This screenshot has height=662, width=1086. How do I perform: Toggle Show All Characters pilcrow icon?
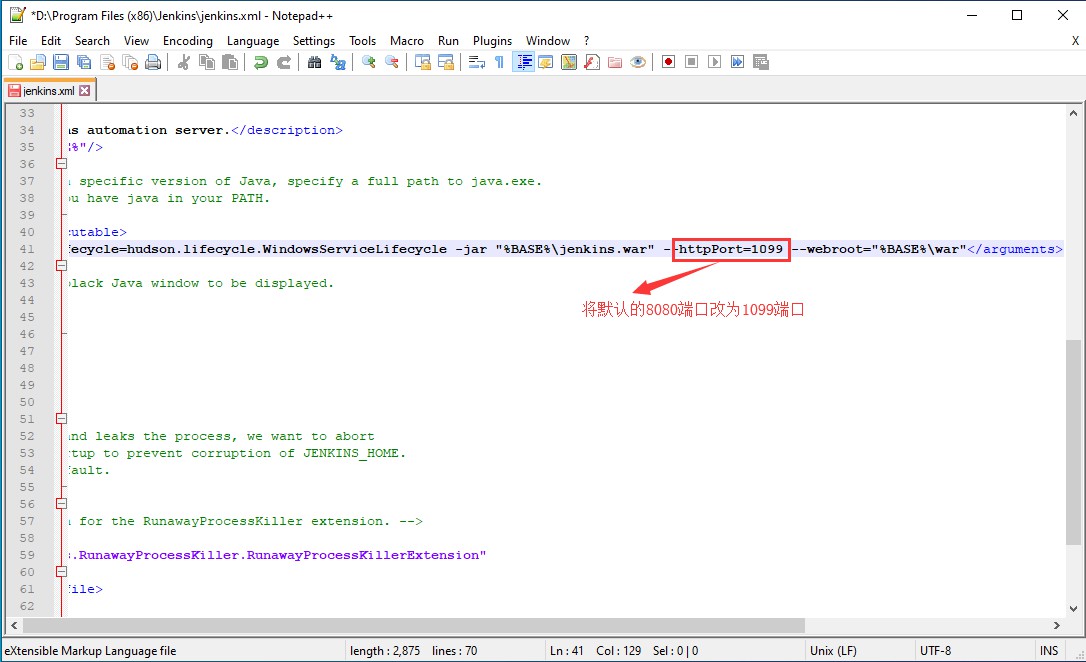499,62
